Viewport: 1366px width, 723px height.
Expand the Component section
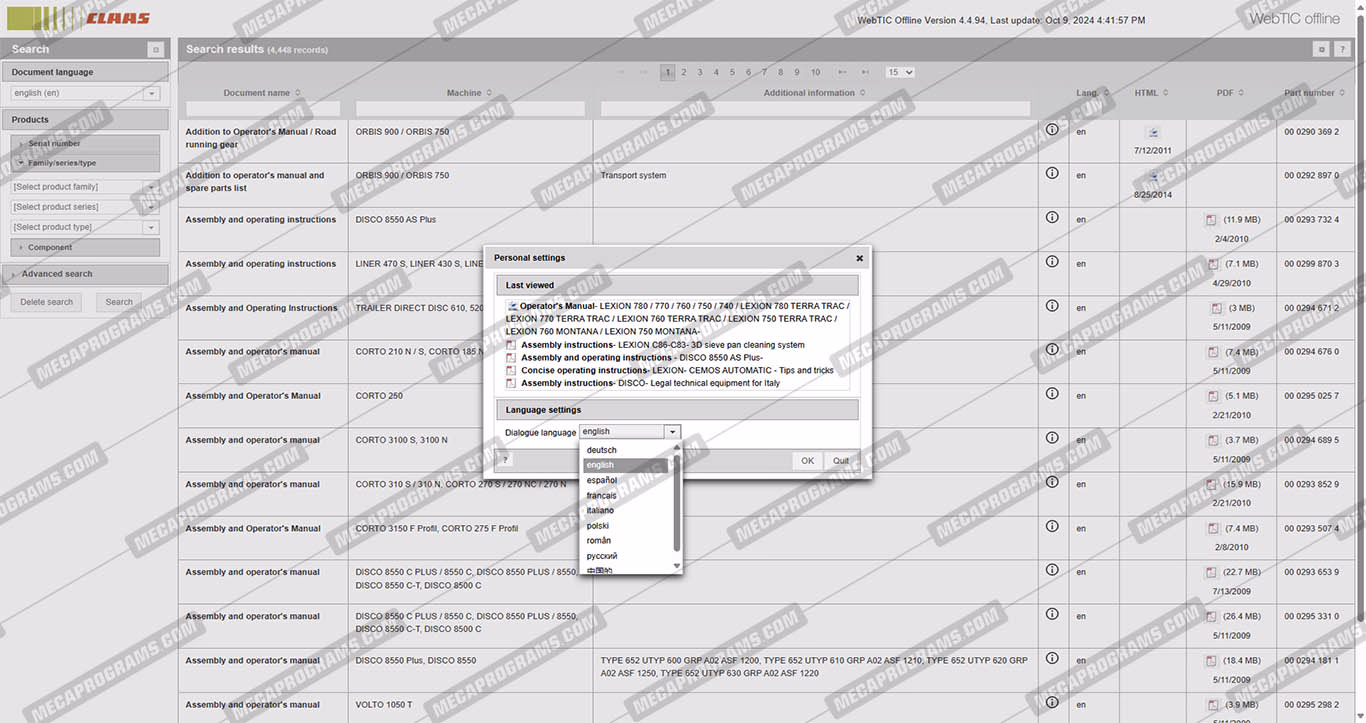point(86,247)
